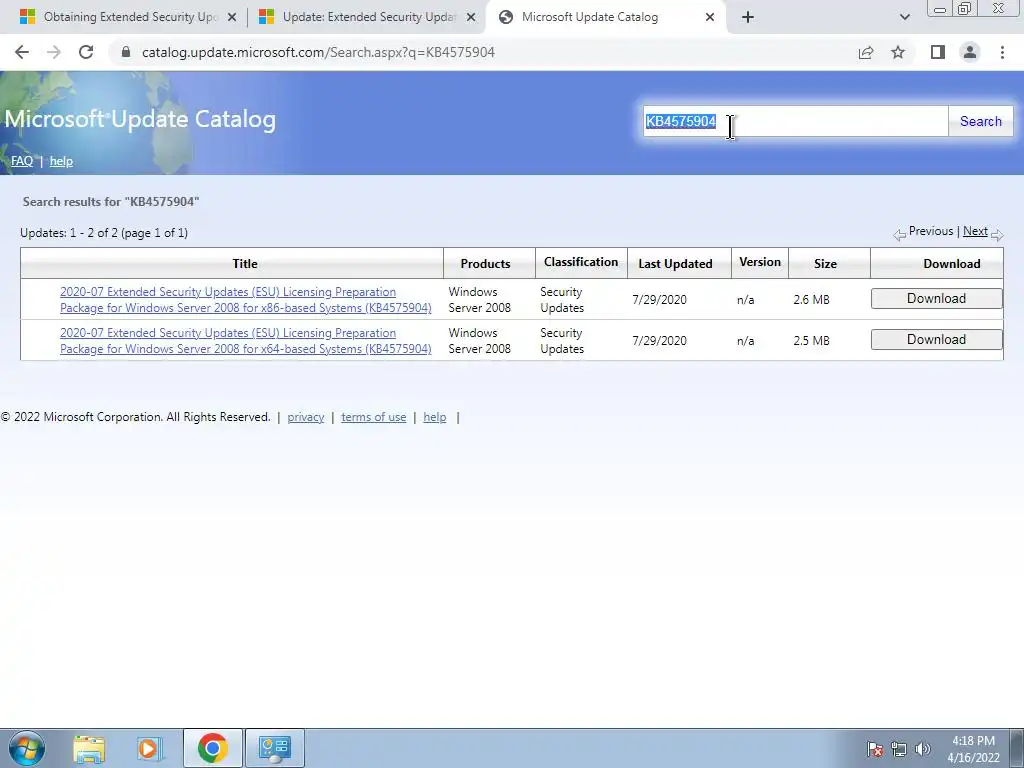
Task: Click the KB4575904 search box
Action: click(x=795, y=121)
